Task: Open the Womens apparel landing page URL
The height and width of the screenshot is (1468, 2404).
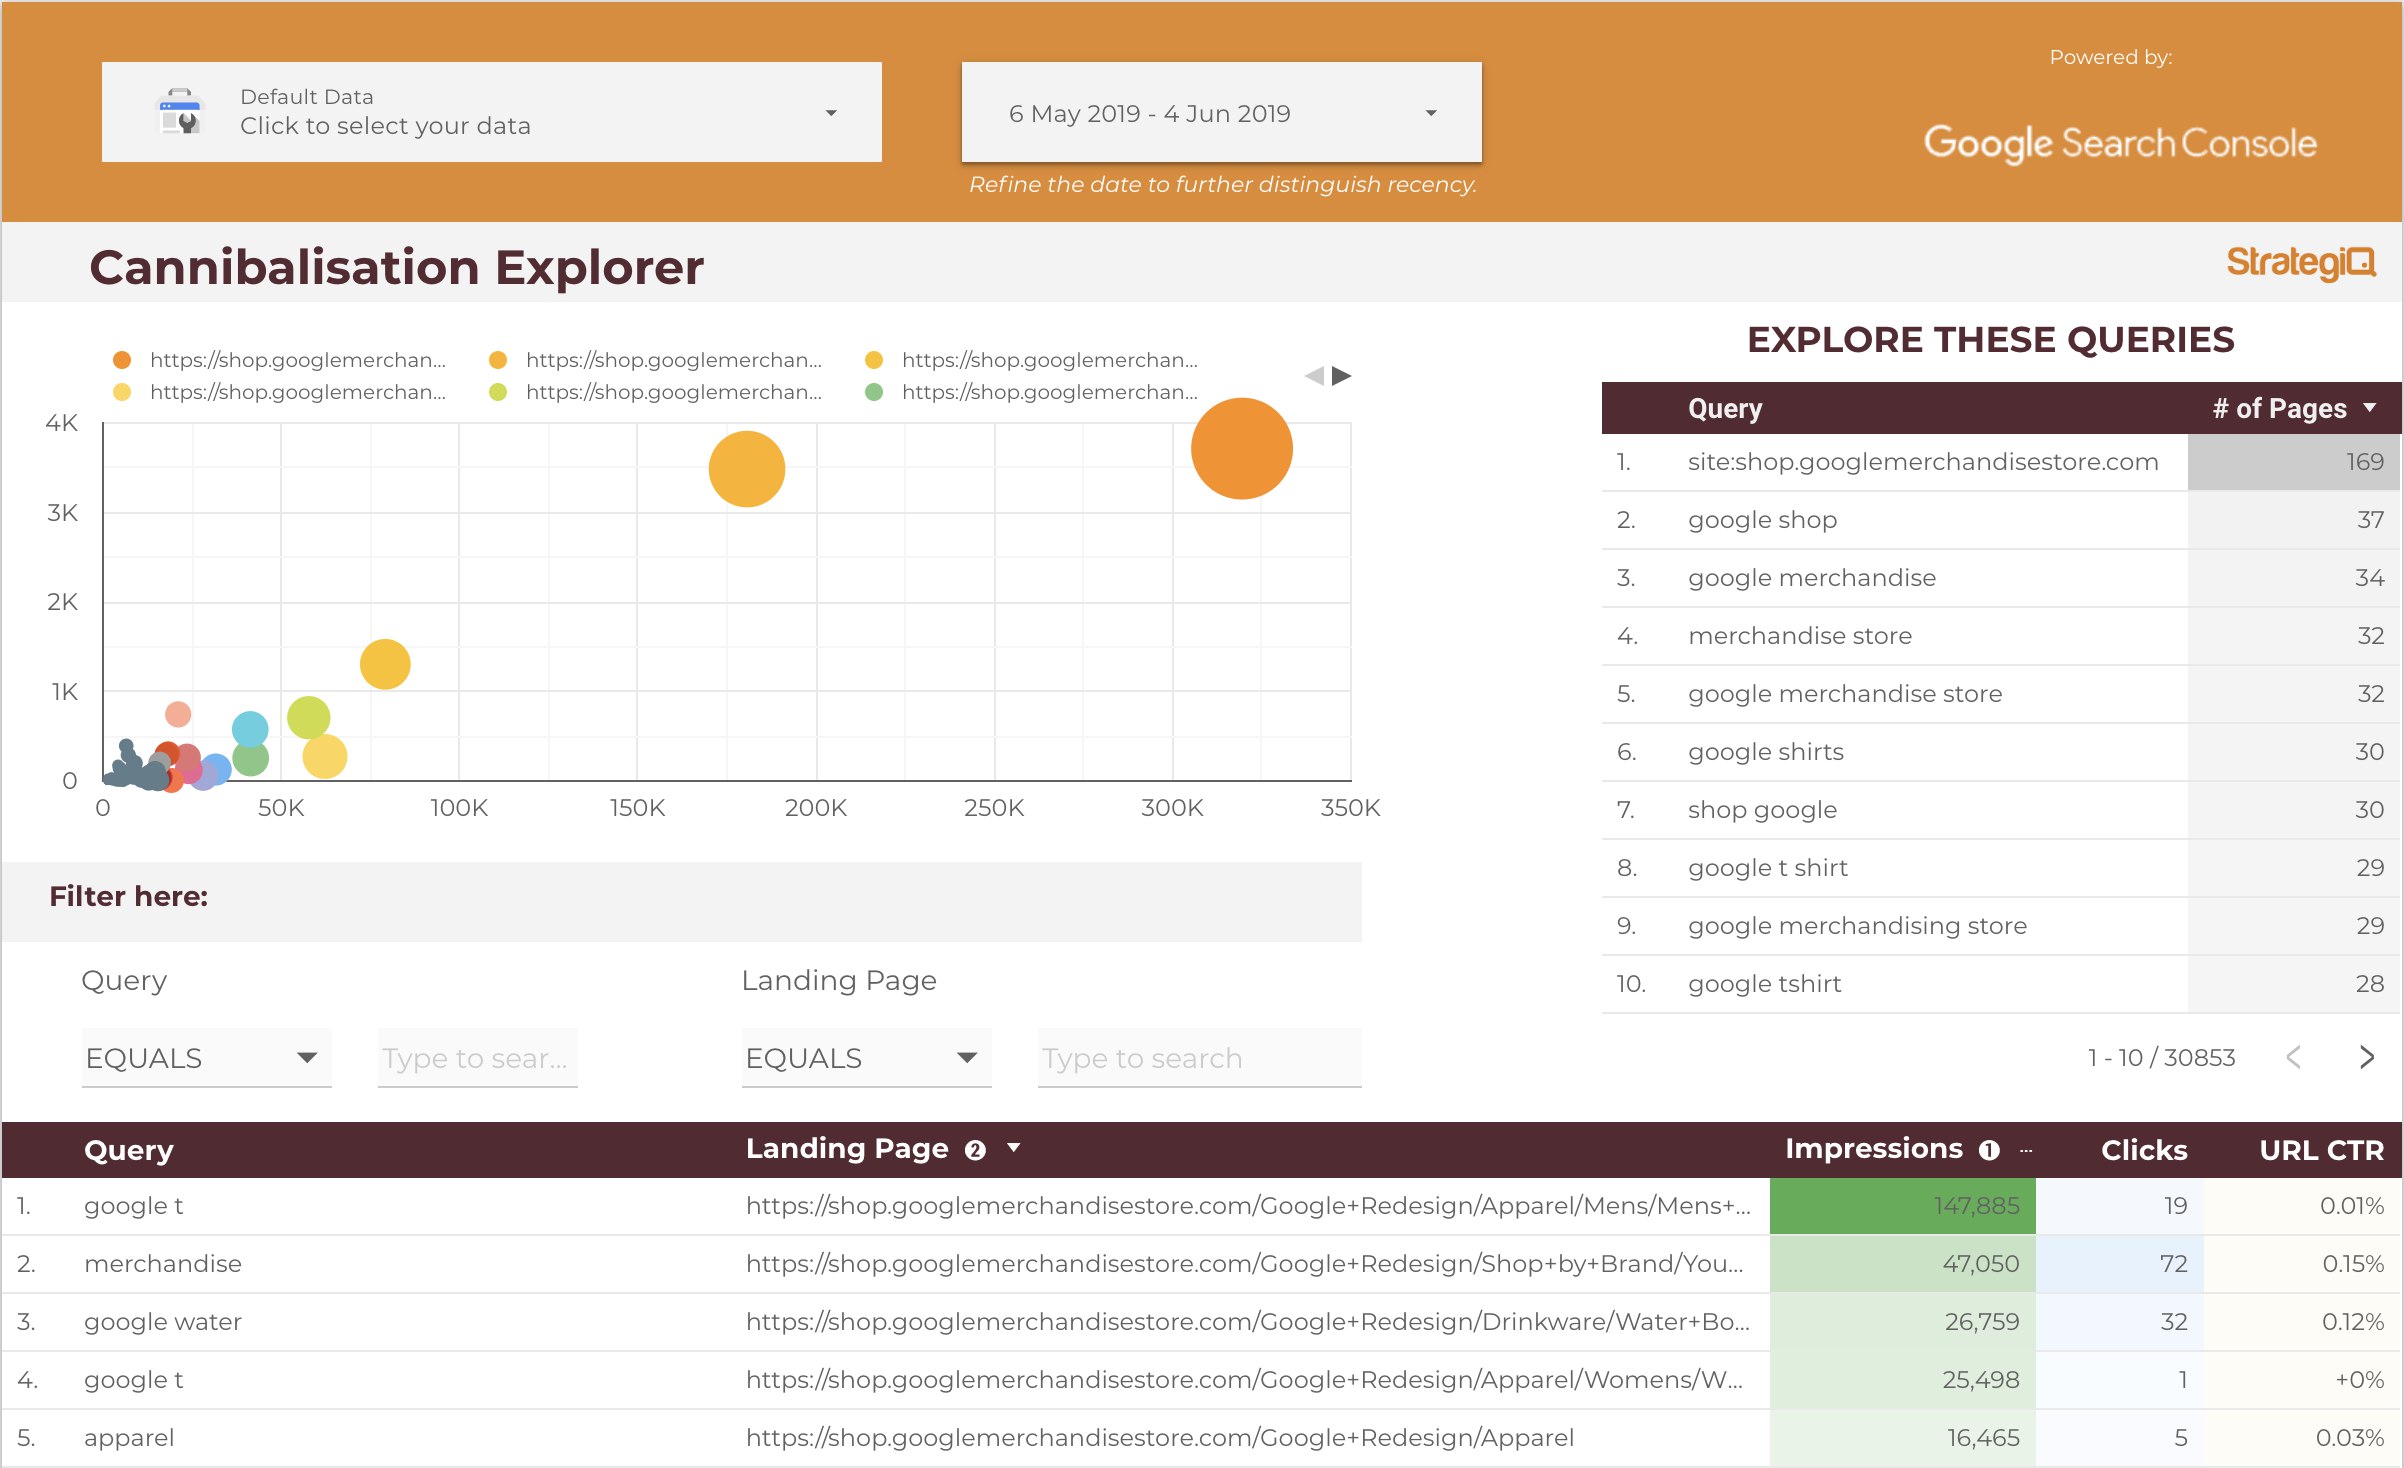Action: (1245, 1380)
